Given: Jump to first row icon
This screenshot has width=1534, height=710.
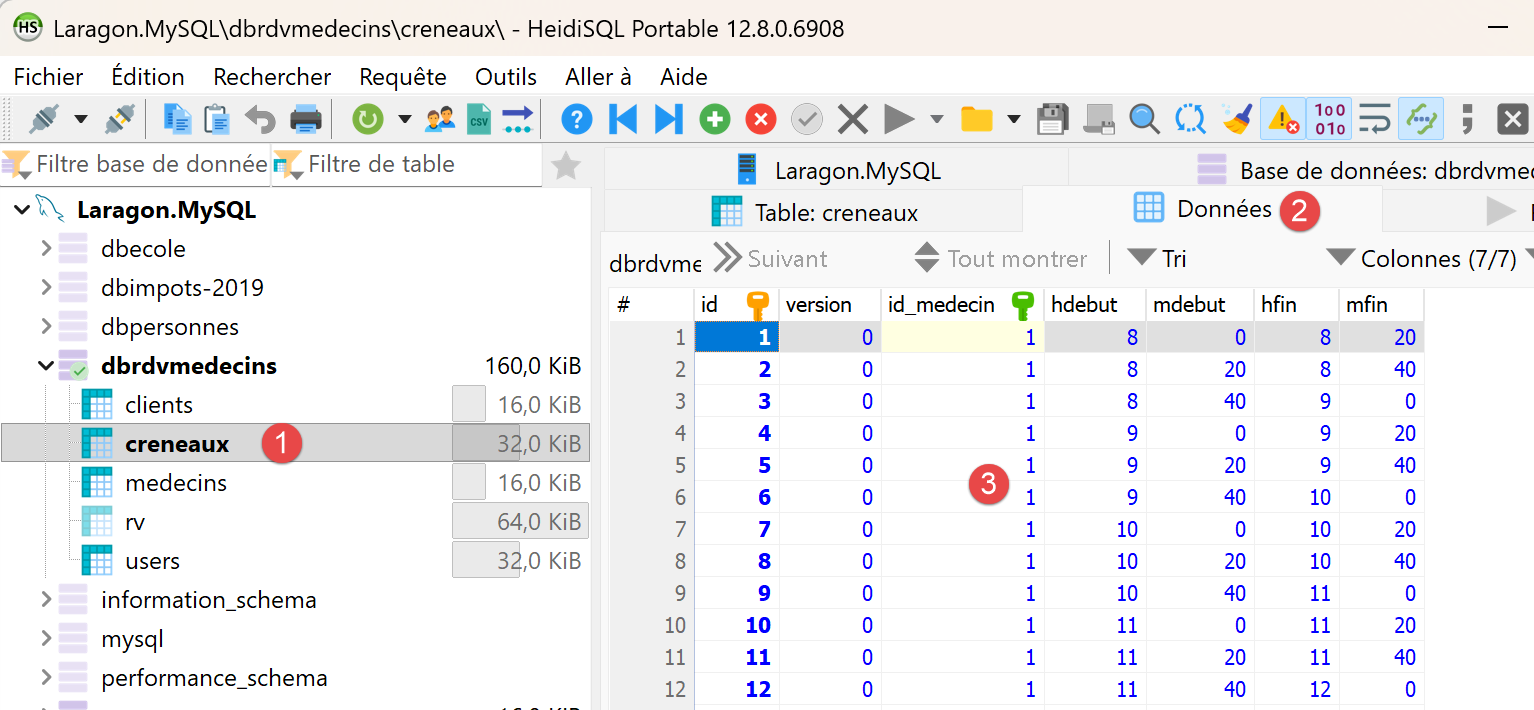Looking at the screenshot, I should [622, 120].
